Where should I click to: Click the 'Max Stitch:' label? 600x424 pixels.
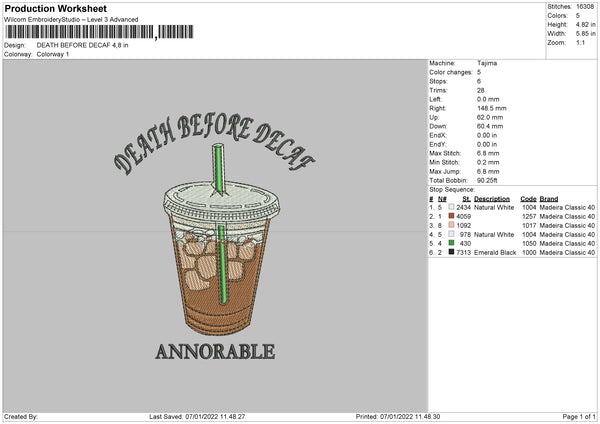coord(445,153)
